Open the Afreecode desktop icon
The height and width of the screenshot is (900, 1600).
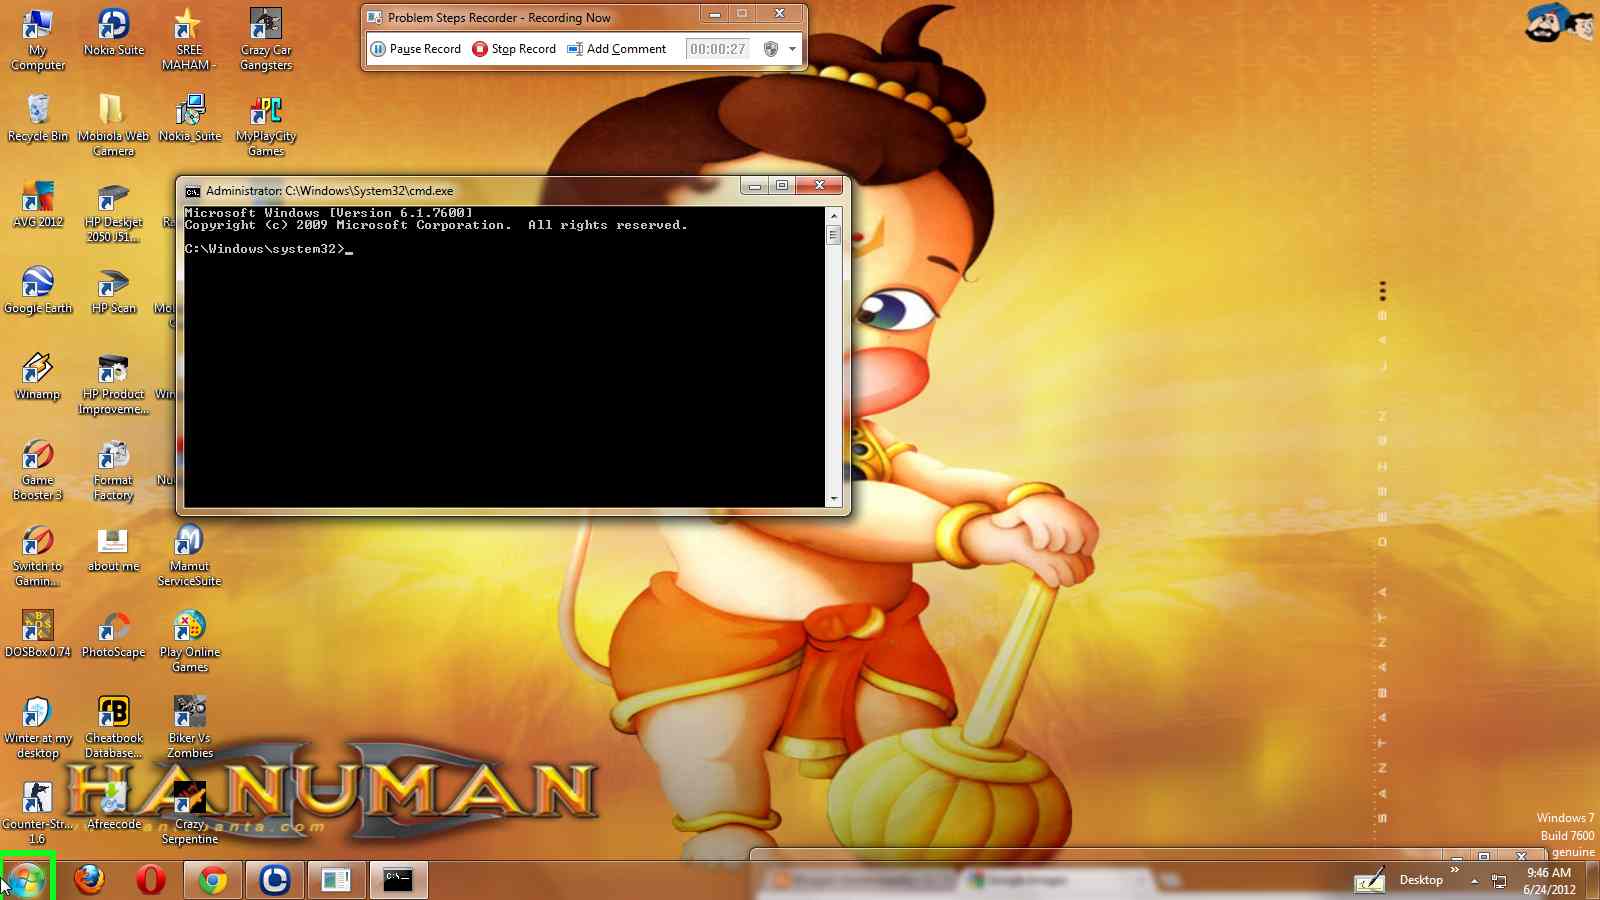click(x=113, y=807)
